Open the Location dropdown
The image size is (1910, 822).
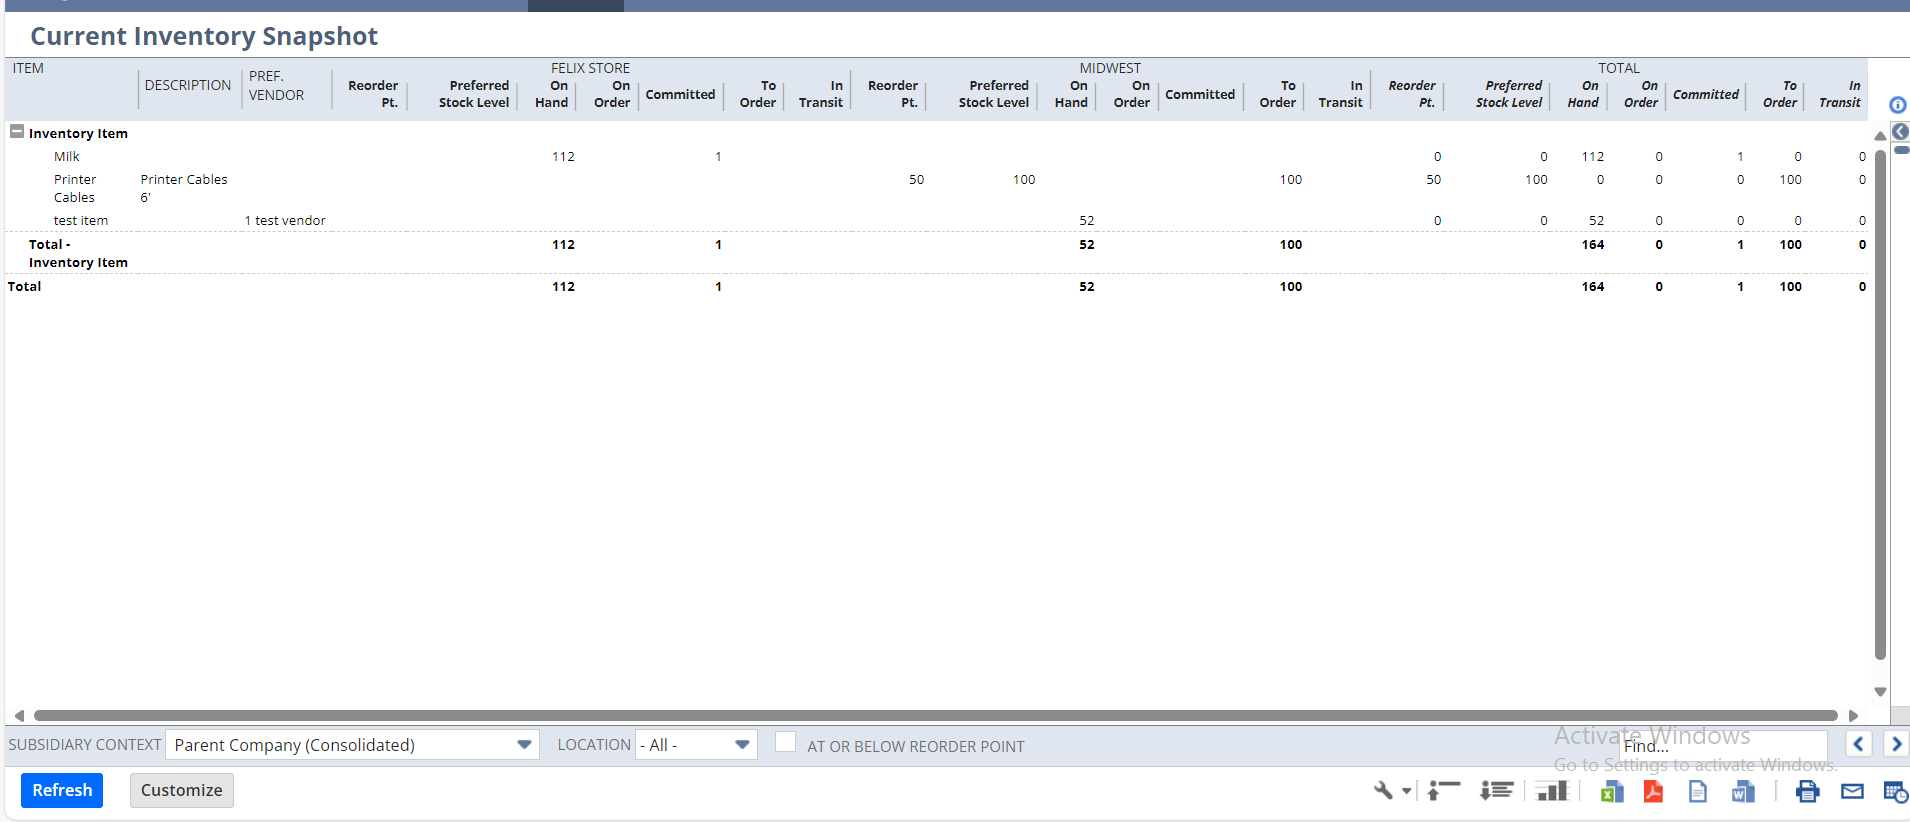pos(742,745)
